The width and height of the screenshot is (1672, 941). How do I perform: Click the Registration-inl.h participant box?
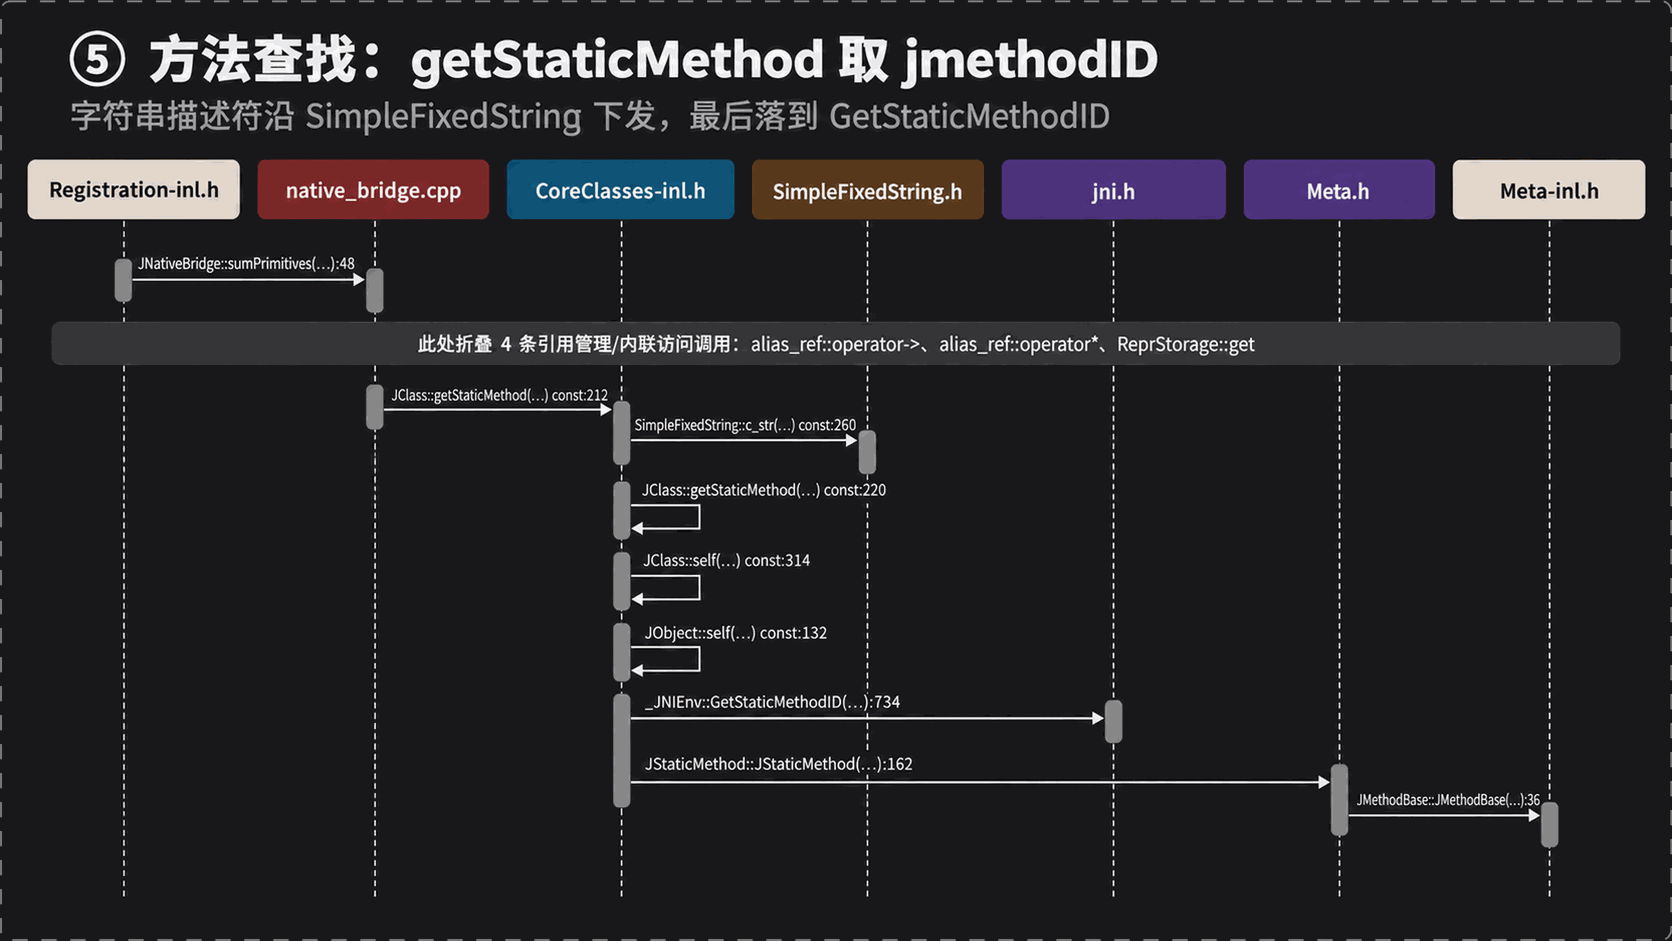(133, 190)
